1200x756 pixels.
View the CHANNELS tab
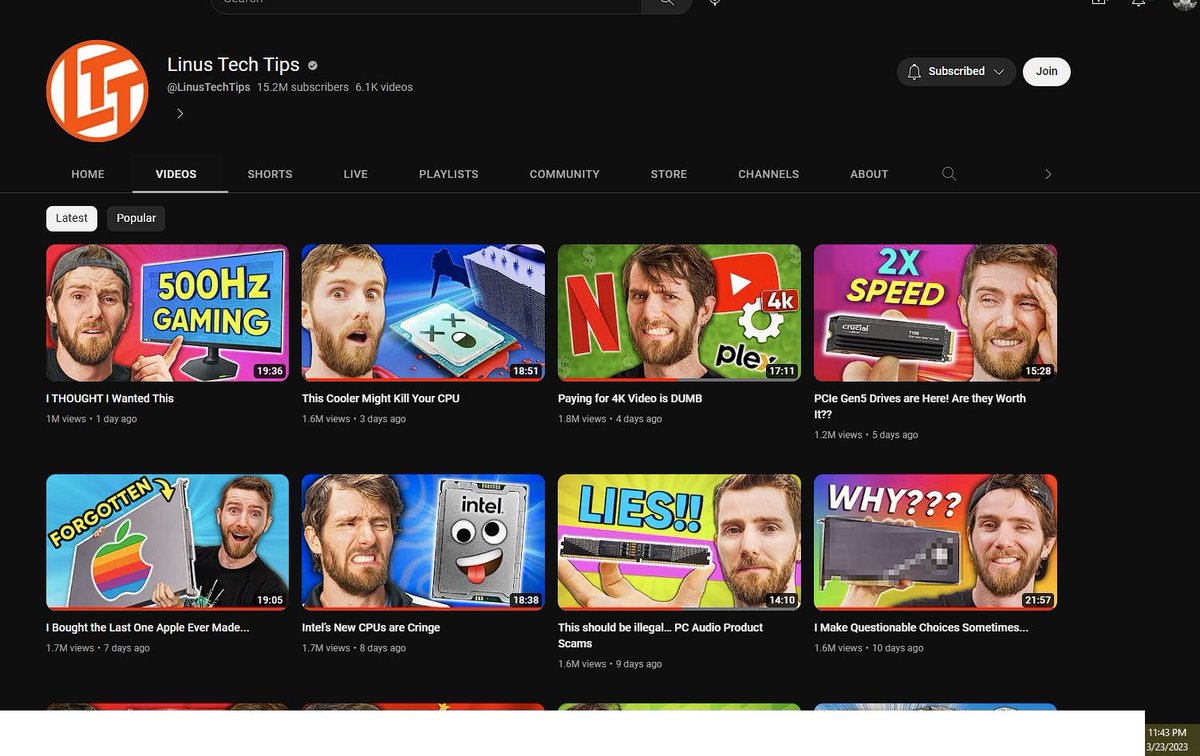[769, 174]
